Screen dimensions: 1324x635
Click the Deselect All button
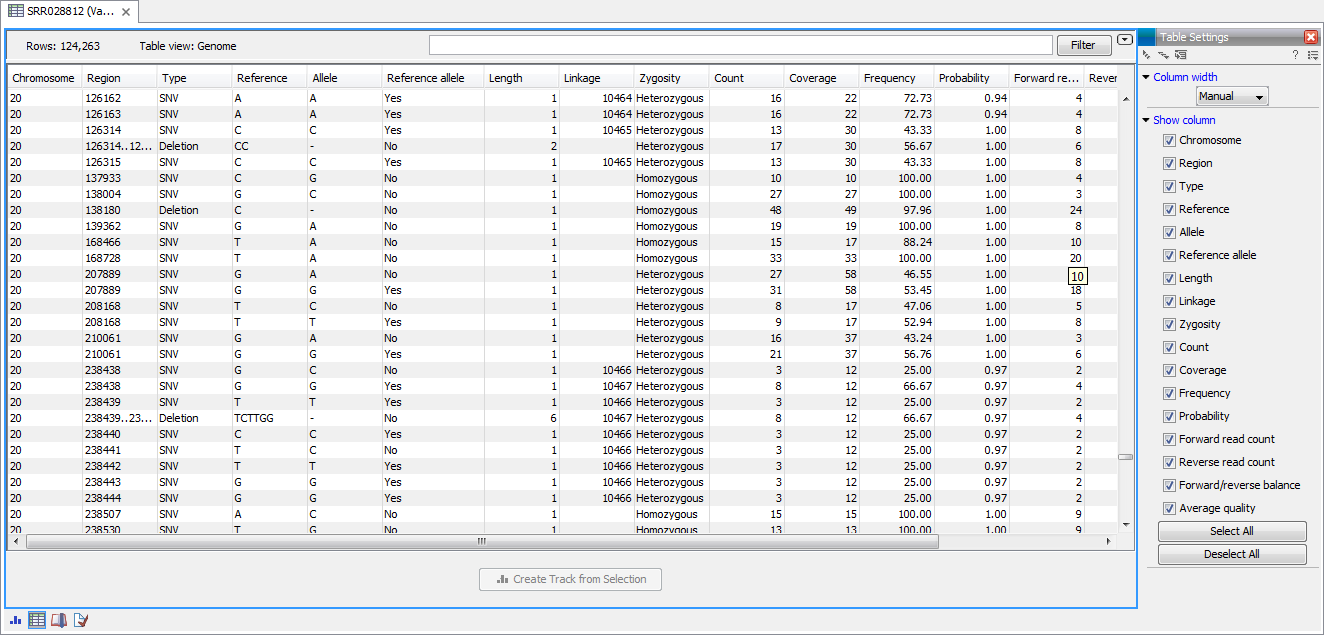(x=1232, y=554)
